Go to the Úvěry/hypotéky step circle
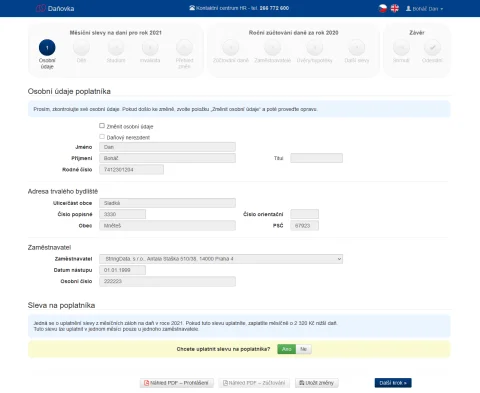 click(x=315, y=48)
